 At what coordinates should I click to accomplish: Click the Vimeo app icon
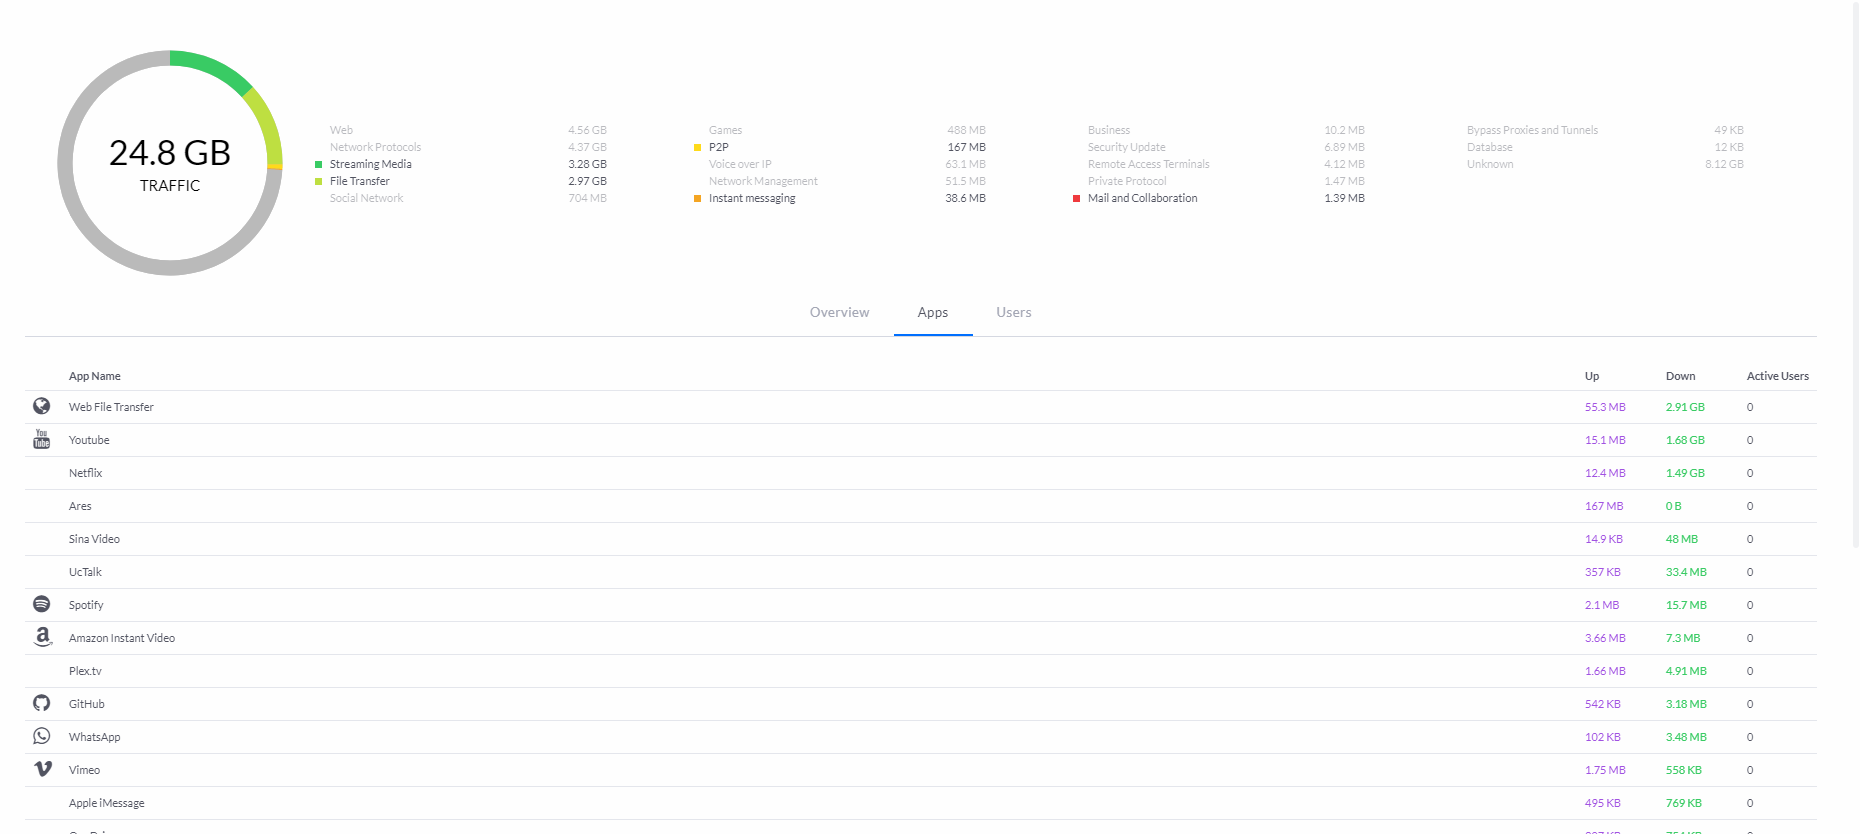click(42, 769)
